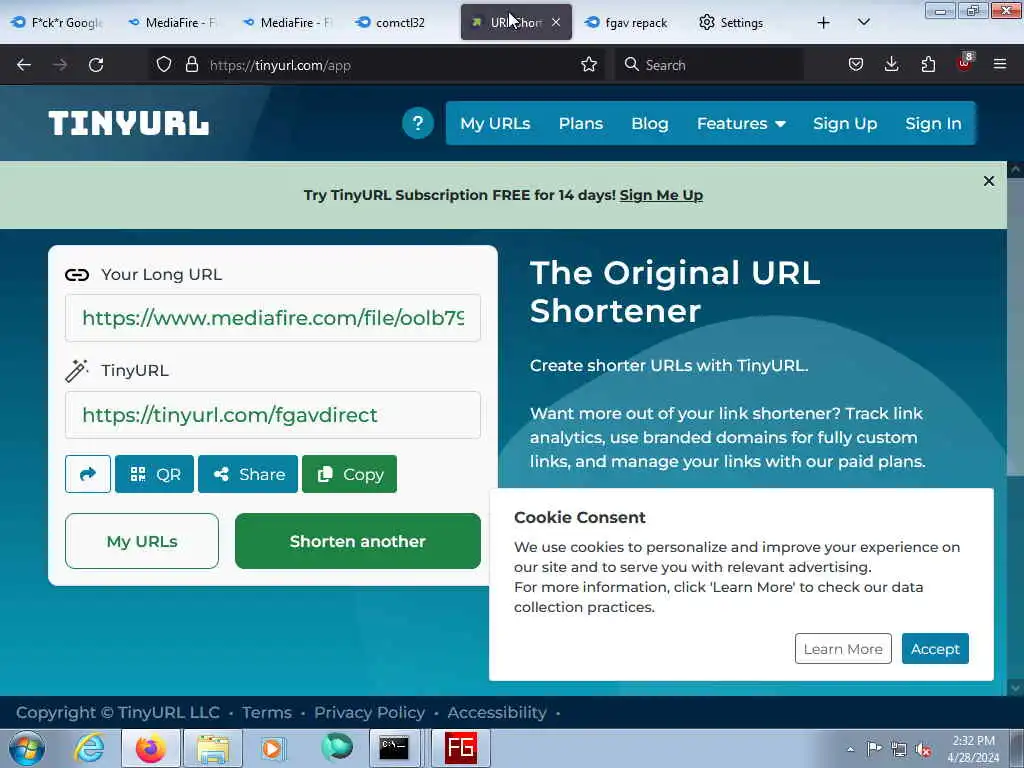
Task: Open the Privacy Policy footer link
Action: point(370,712)
